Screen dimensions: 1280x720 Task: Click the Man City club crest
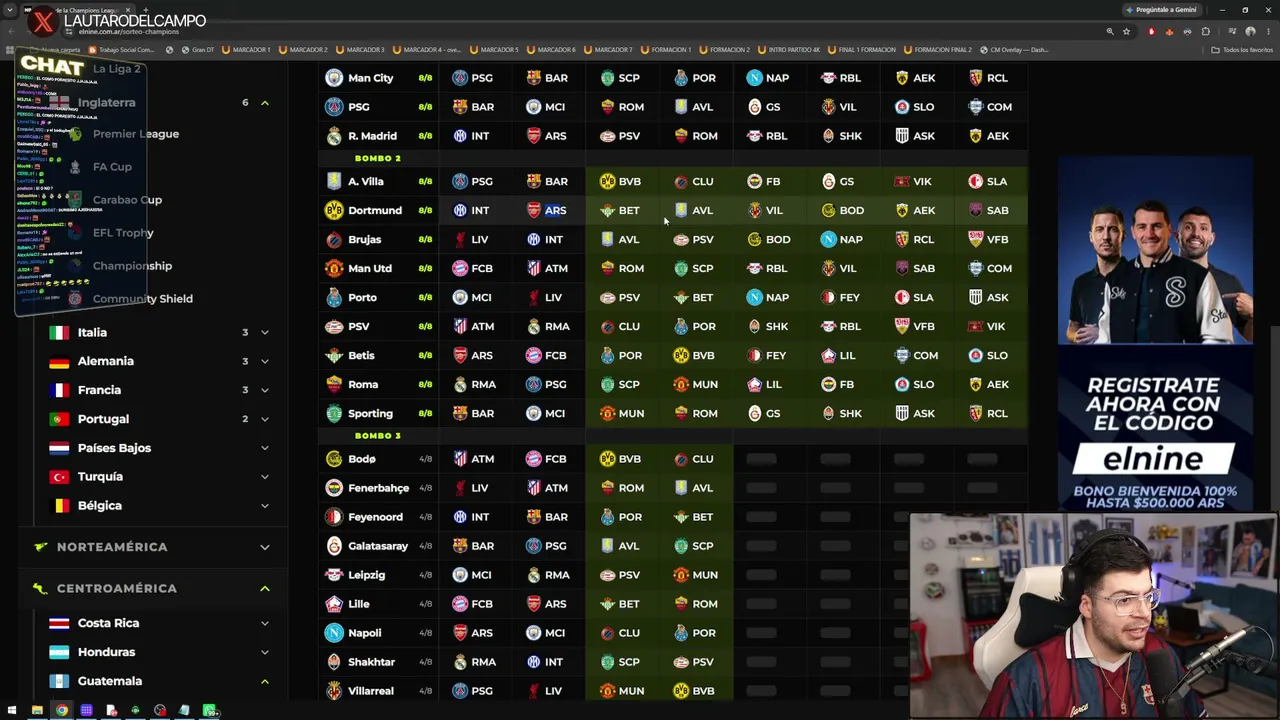point(334,78)
